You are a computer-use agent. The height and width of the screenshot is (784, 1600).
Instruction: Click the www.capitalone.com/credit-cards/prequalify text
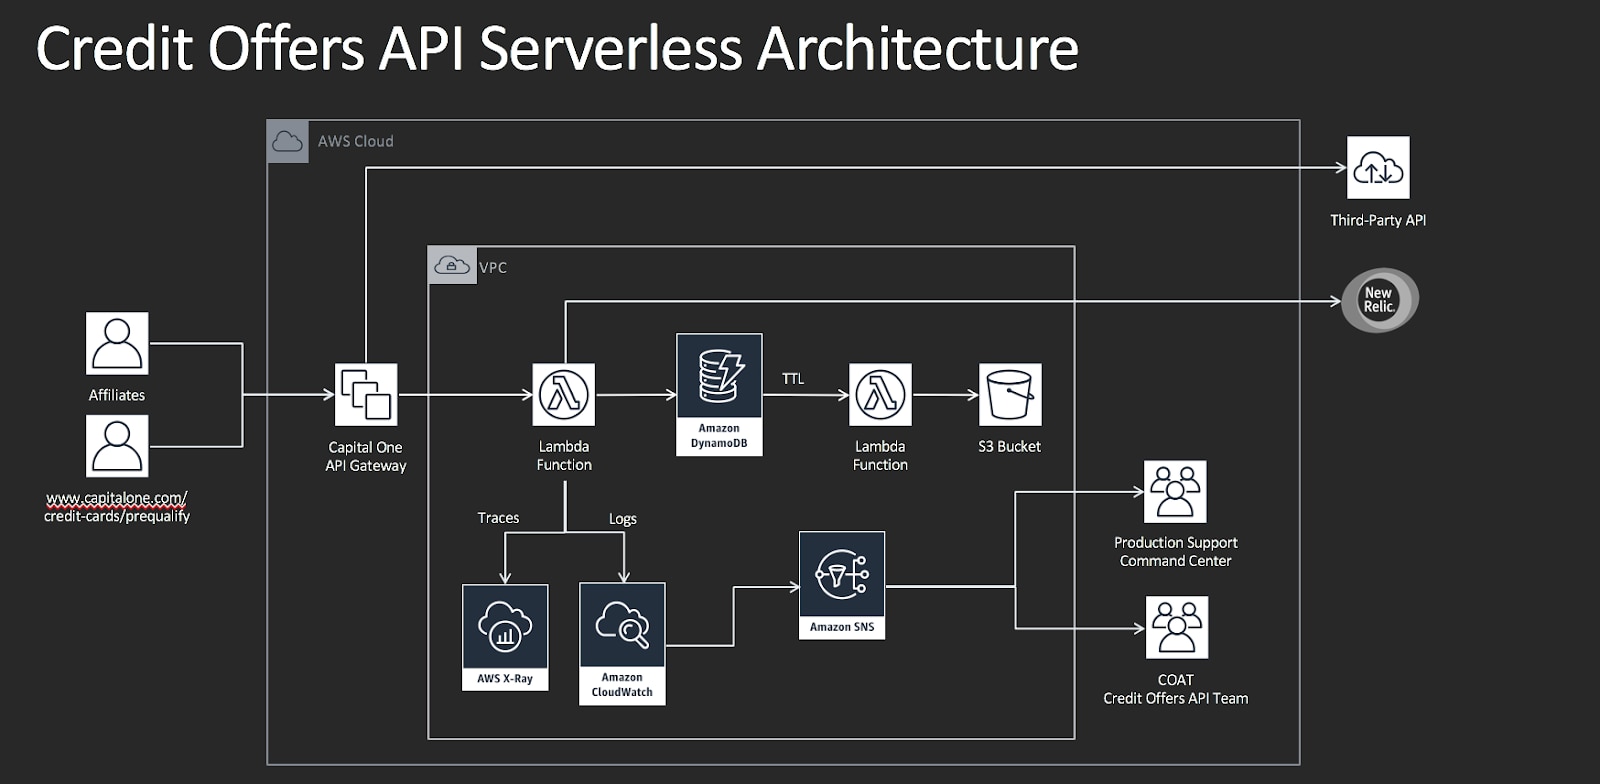pyautogui.click(x=117, y=507)
